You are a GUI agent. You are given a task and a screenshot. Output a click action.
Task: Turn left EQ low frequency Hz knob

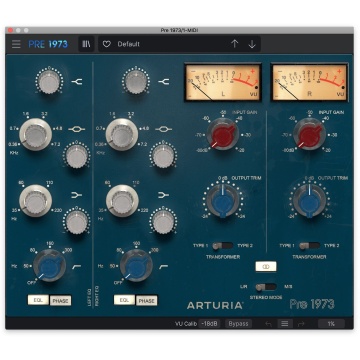[x=35, y=201]
